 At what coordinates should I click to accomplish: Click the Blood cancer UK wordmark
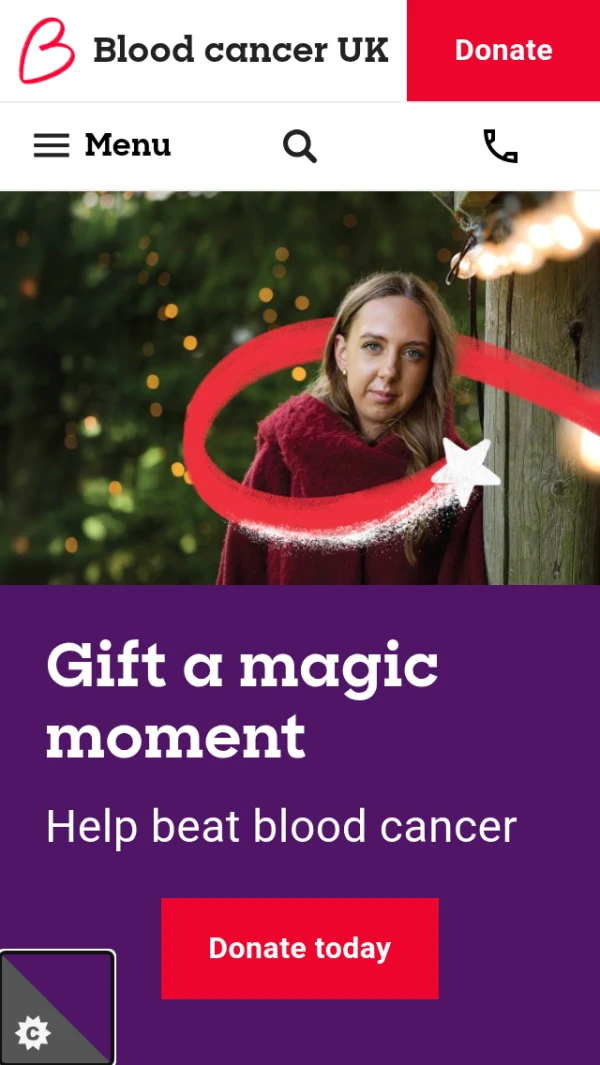click(x=241, y=50)
